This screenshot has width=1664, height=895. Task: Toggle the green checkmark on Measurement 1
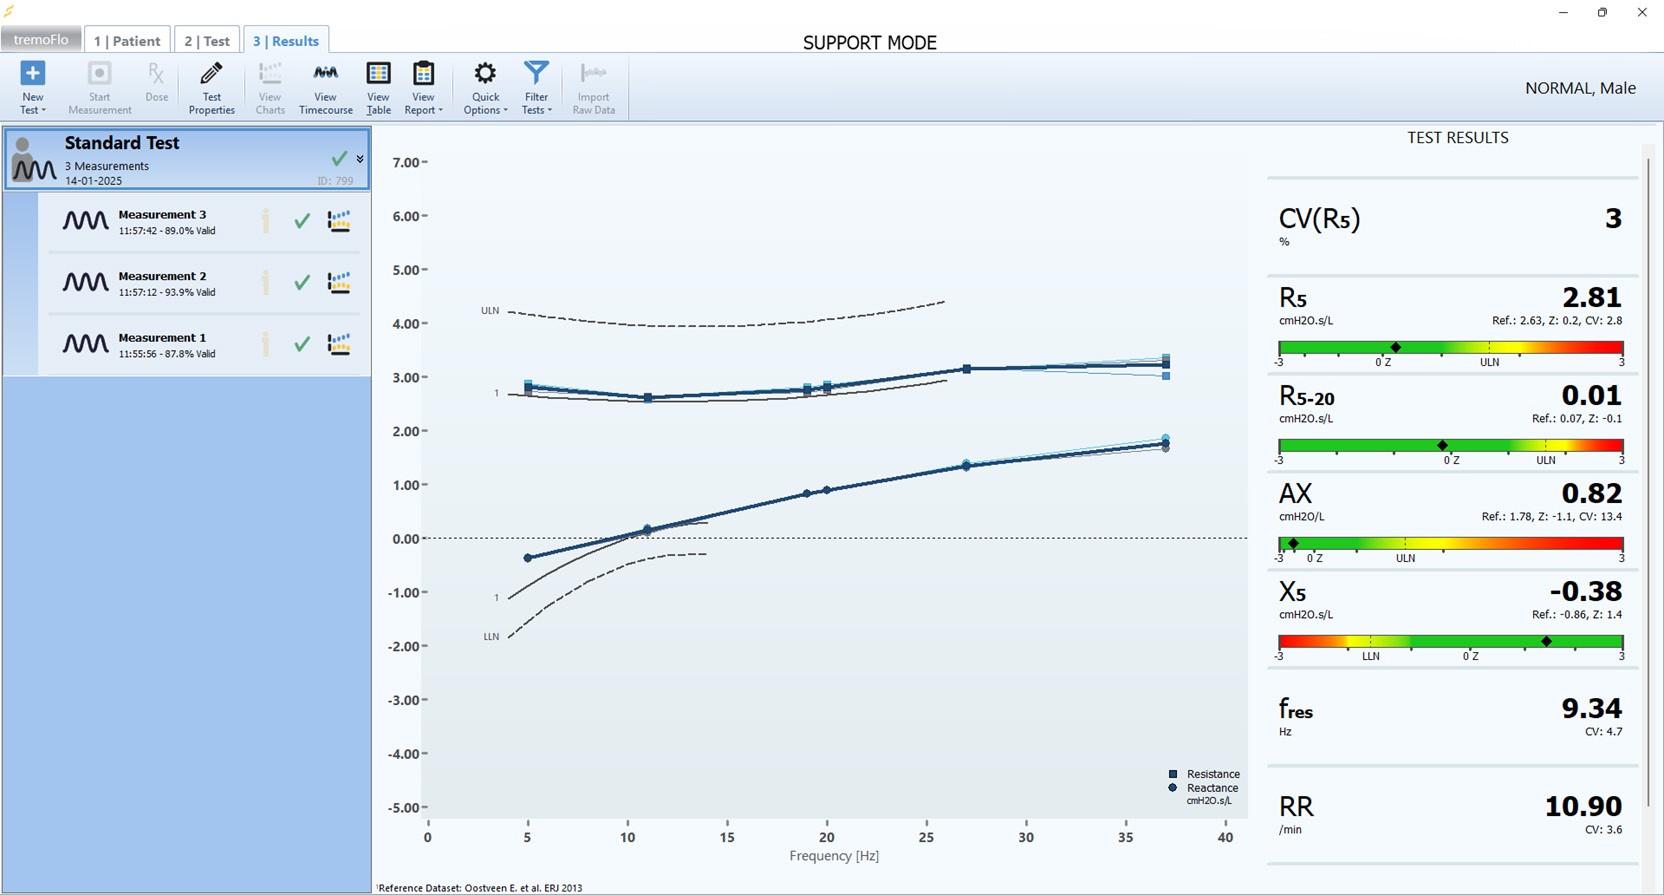(x=302, y=344)
